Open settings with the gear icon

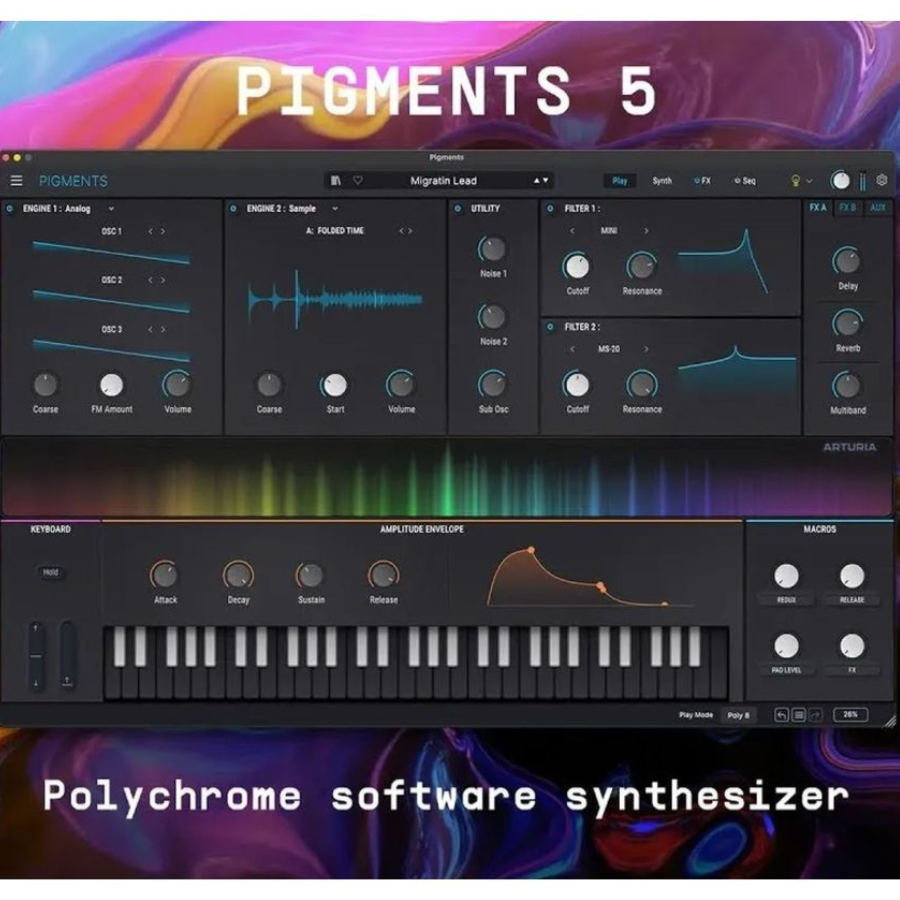click(x=882, y=180)
